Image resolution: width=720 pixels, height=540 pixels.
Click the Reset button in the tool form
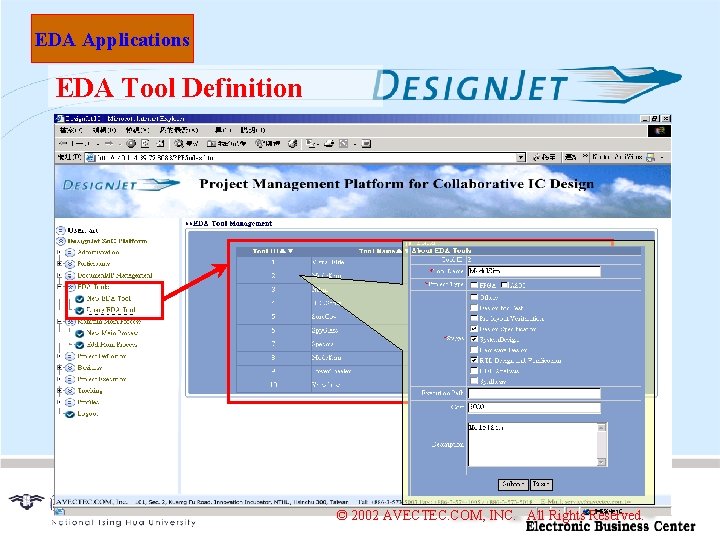pos(541,484)
